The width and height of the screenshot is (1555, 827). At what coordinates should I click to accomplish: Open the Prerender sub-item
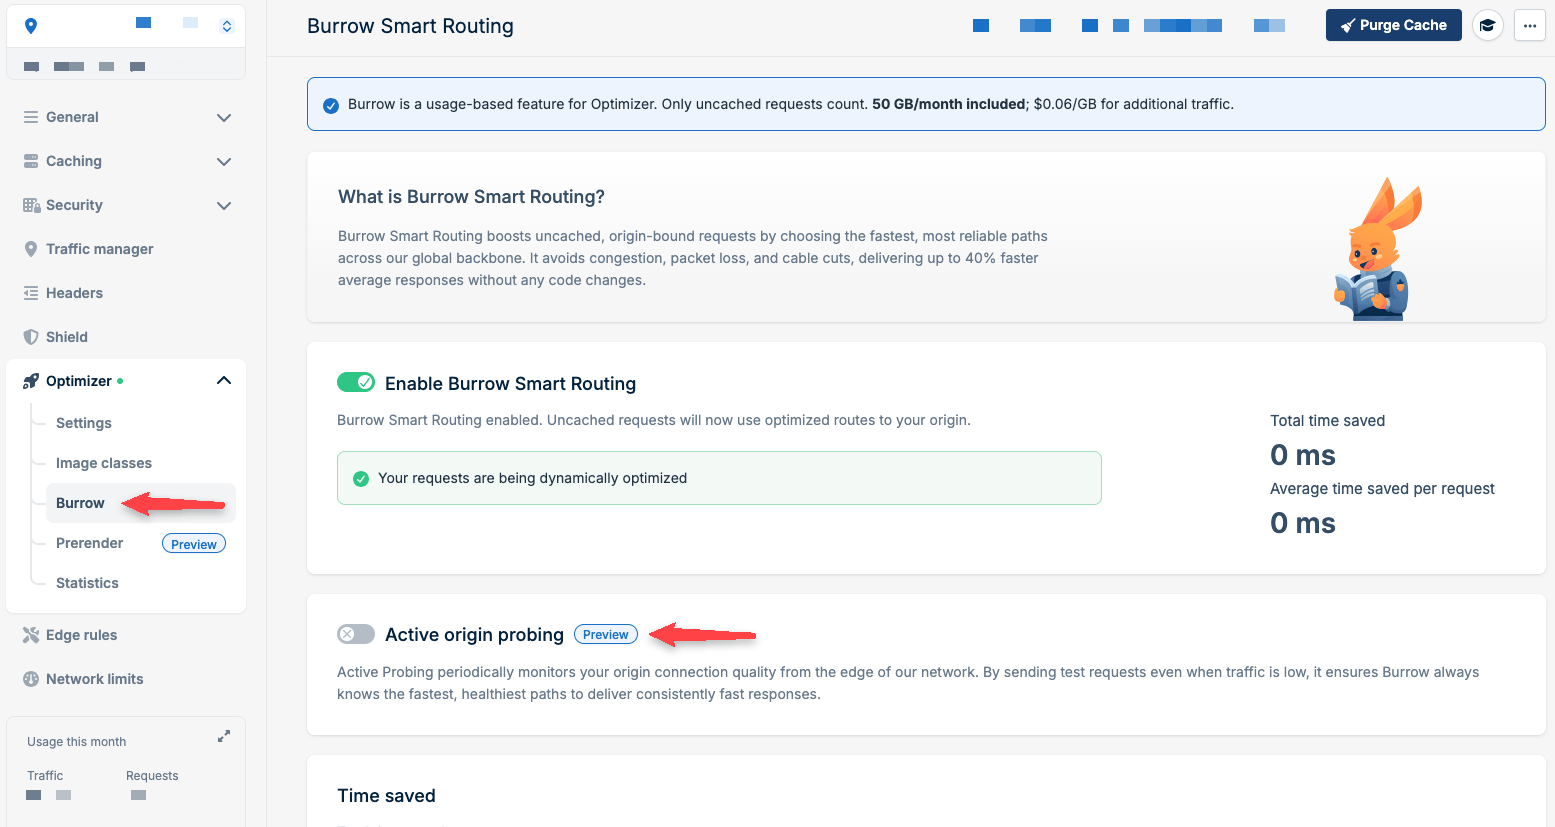tap(90, 543)
